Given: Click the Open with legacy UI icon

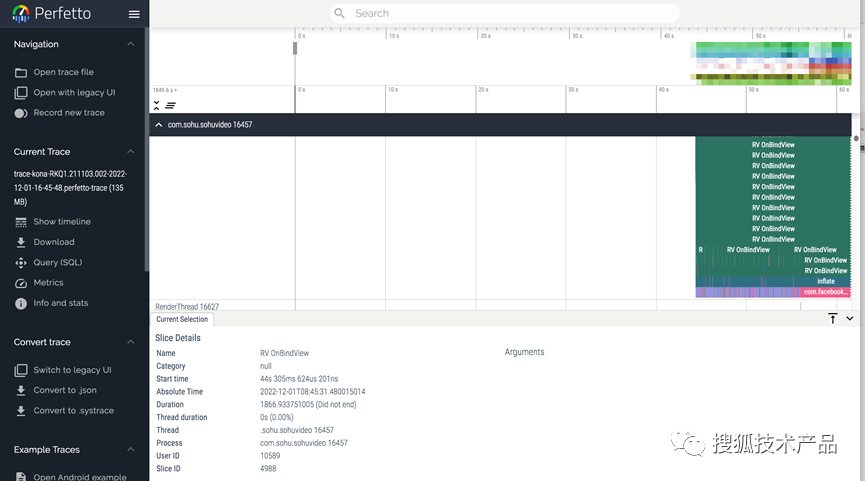Looking at the screenshot, I should click(21, 93).
